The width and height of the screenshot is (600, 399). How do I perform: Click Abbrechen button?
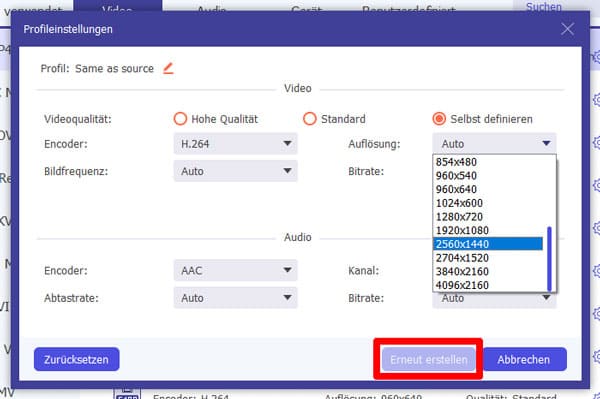(524, 360)
